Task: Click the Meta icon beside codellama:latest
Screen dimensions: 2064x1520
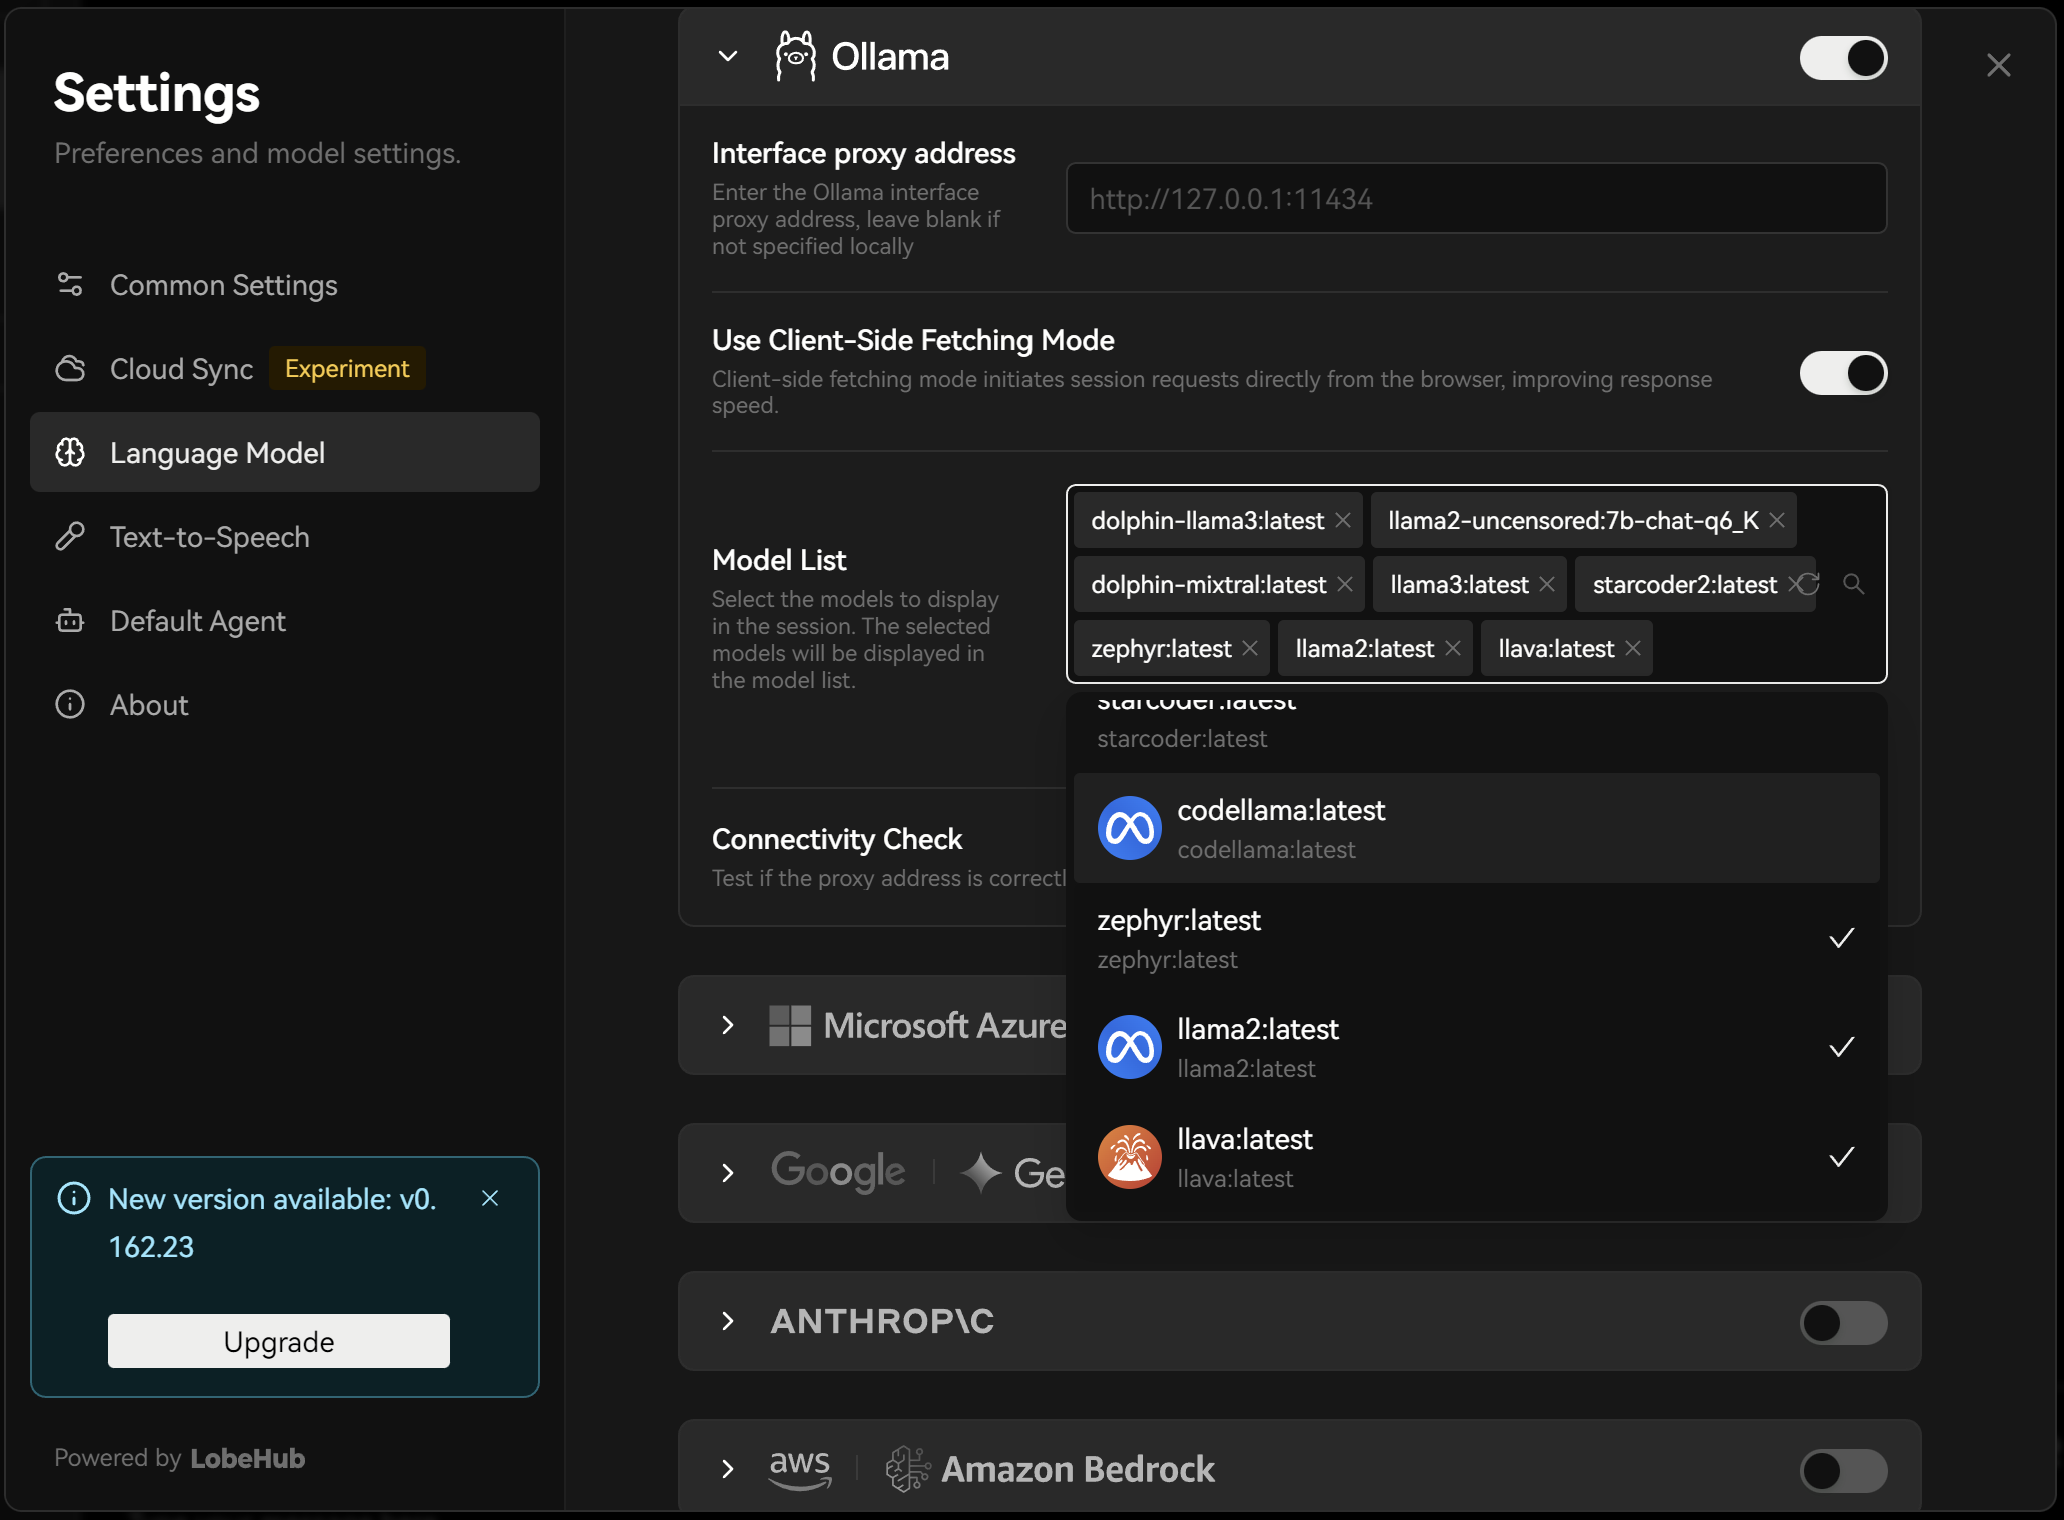Action: point(1129,828)
